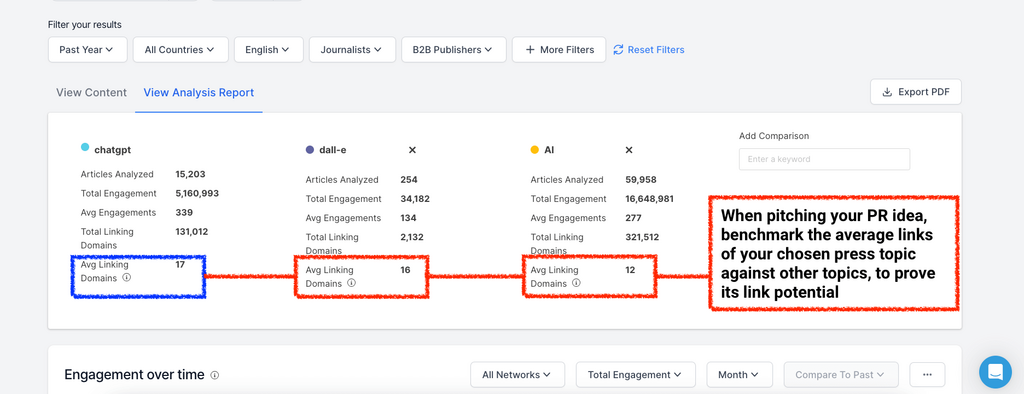Open the Total Engagement chart dropdown
1024x394 pixels.
click(634, 375)
